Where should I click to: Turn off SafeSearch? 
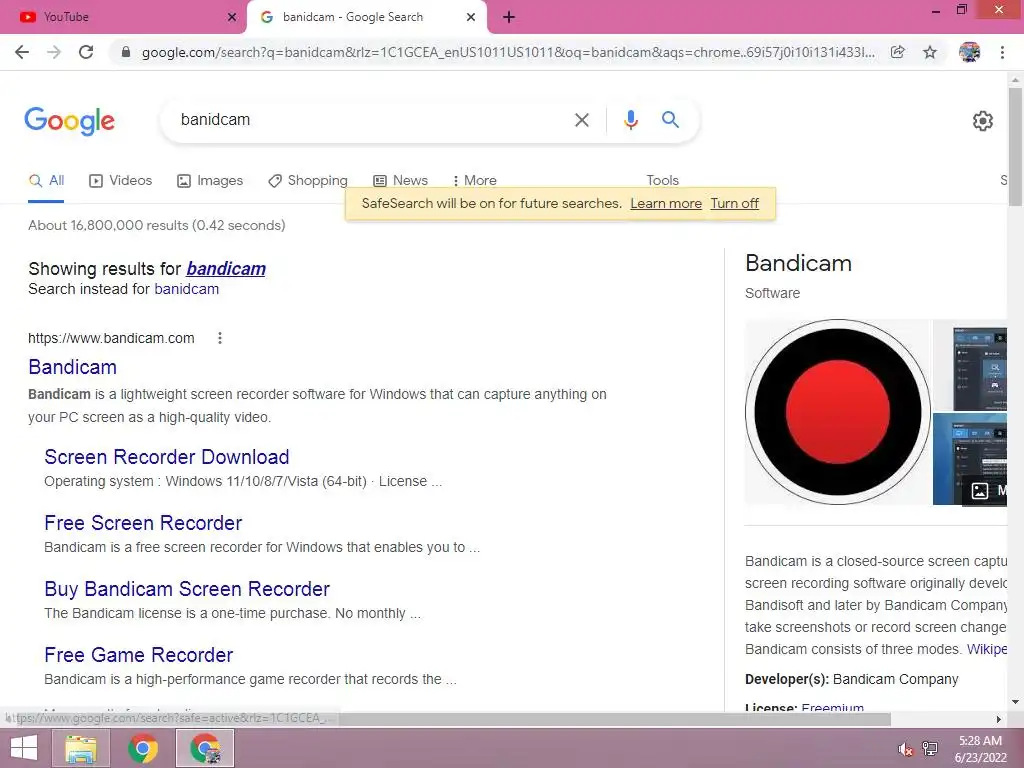pyautogui.click(x=735, y=204)
